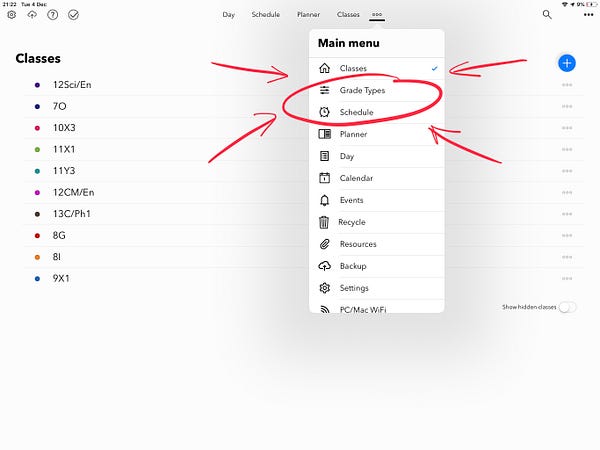The width and height of the screenshot is (600, 450).
Task: Select Backup in Main menu
Action: coord(377,266)
